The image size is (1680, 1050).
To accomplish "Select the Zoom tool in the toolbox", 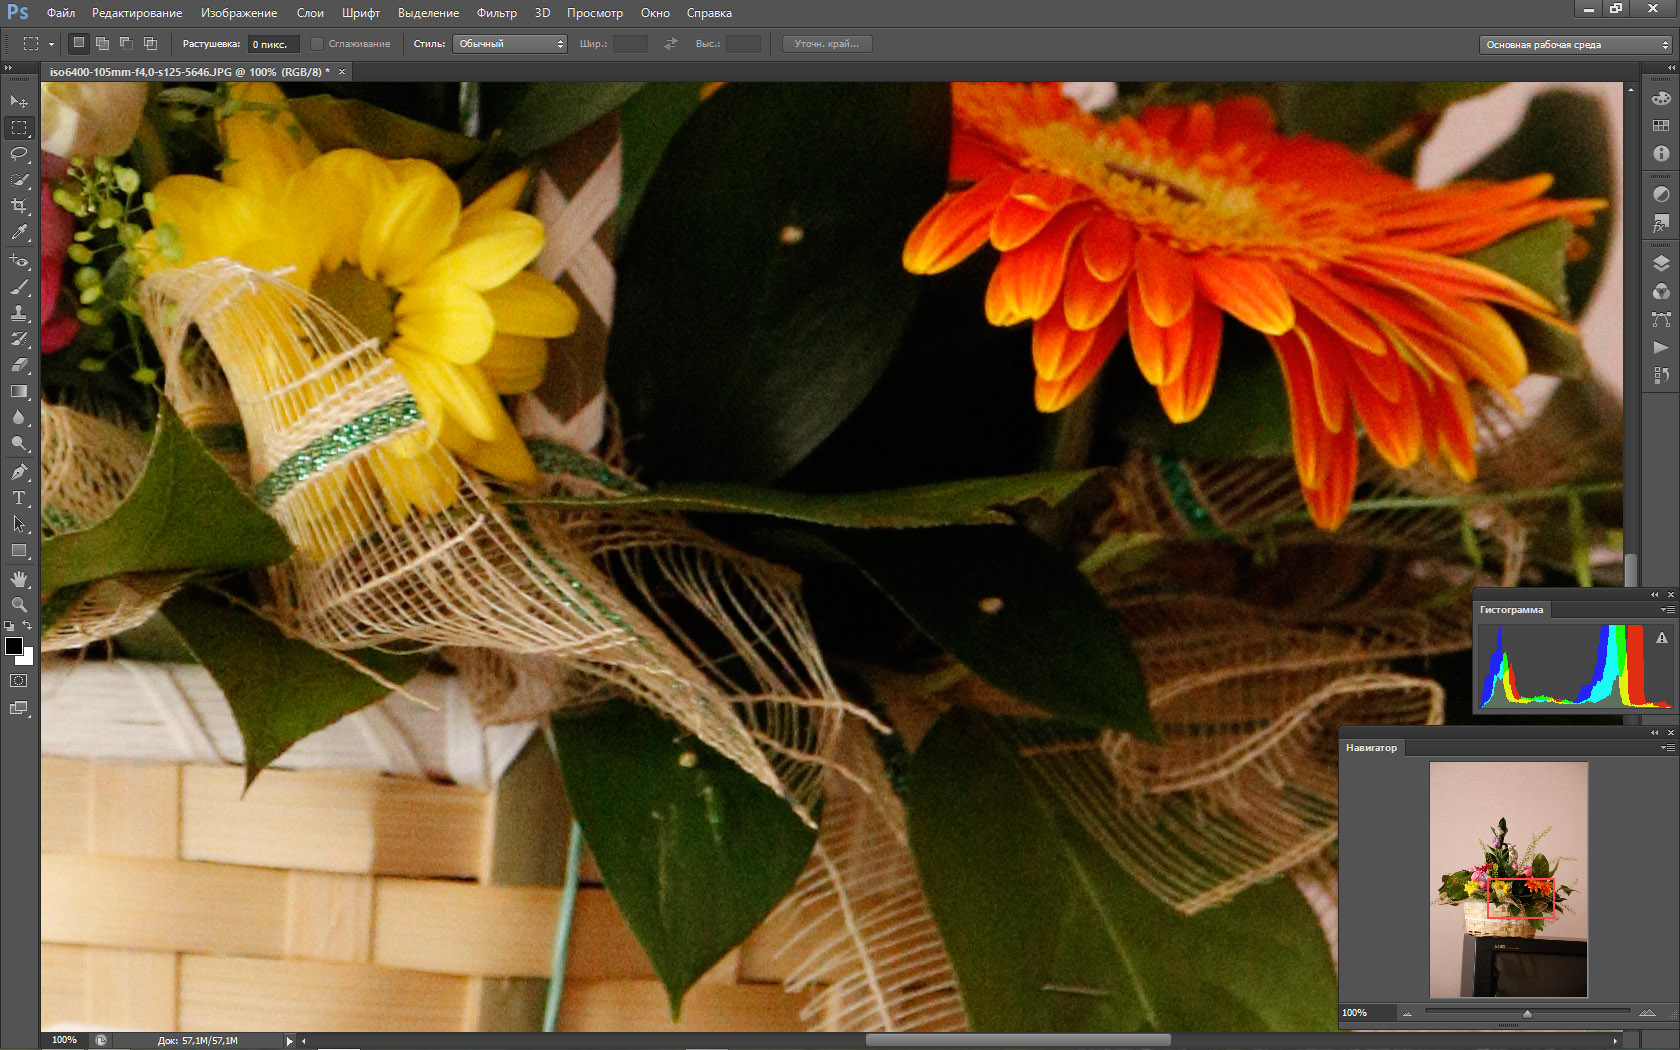I will [19, 605].
